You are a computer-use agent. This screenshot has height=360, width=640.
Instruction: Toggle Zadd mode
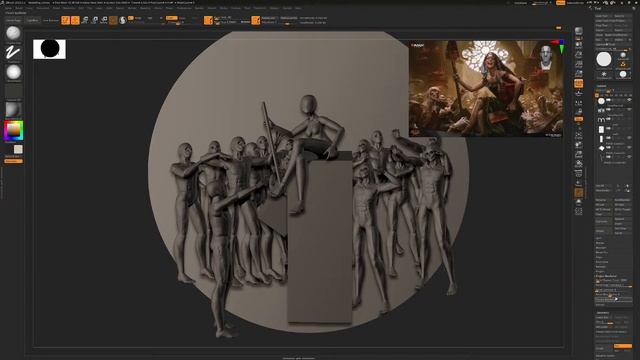click(x=171, y=18)
